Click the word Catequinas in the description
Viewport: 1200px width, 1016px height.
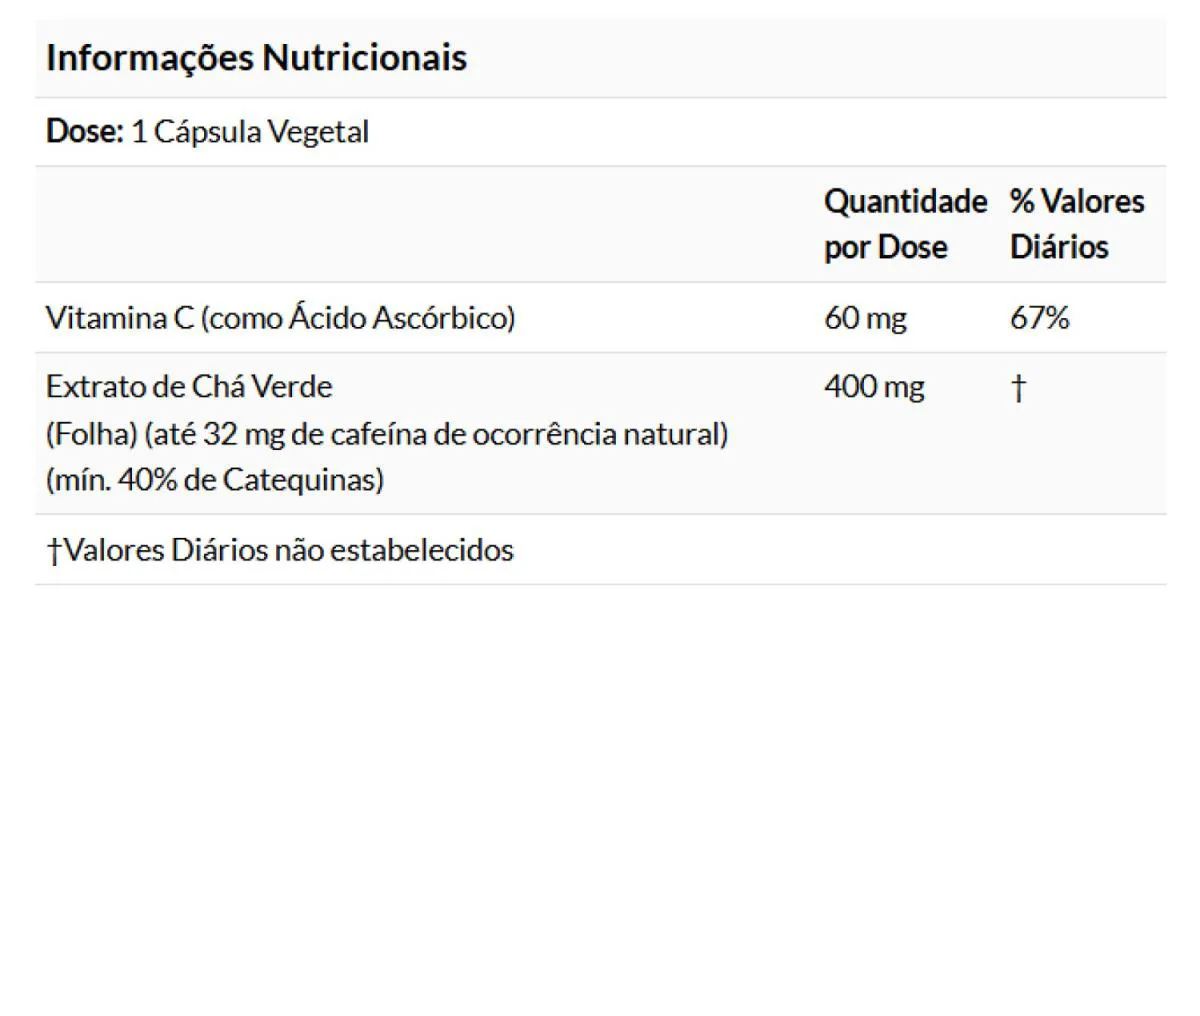pos(303,480)
